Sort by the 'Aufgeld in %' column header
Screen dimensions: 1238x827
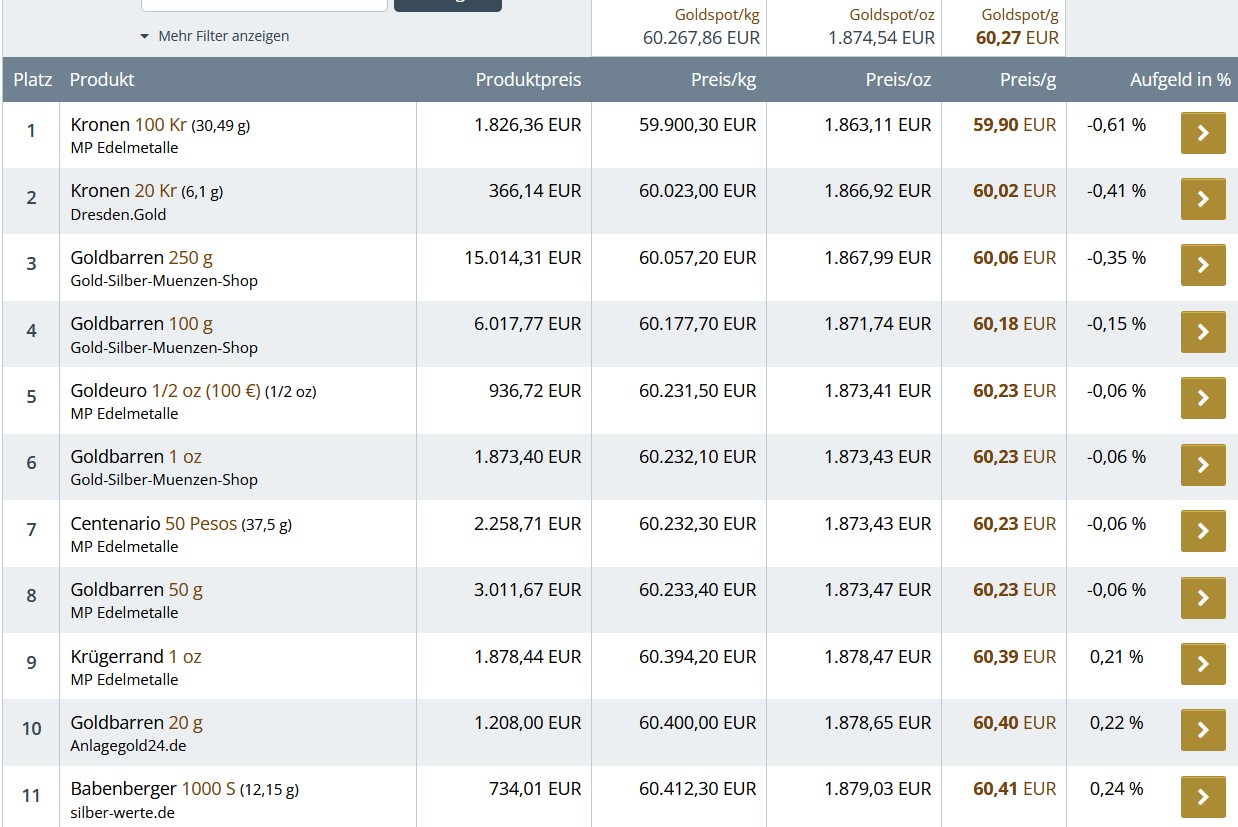(1180, 80)
